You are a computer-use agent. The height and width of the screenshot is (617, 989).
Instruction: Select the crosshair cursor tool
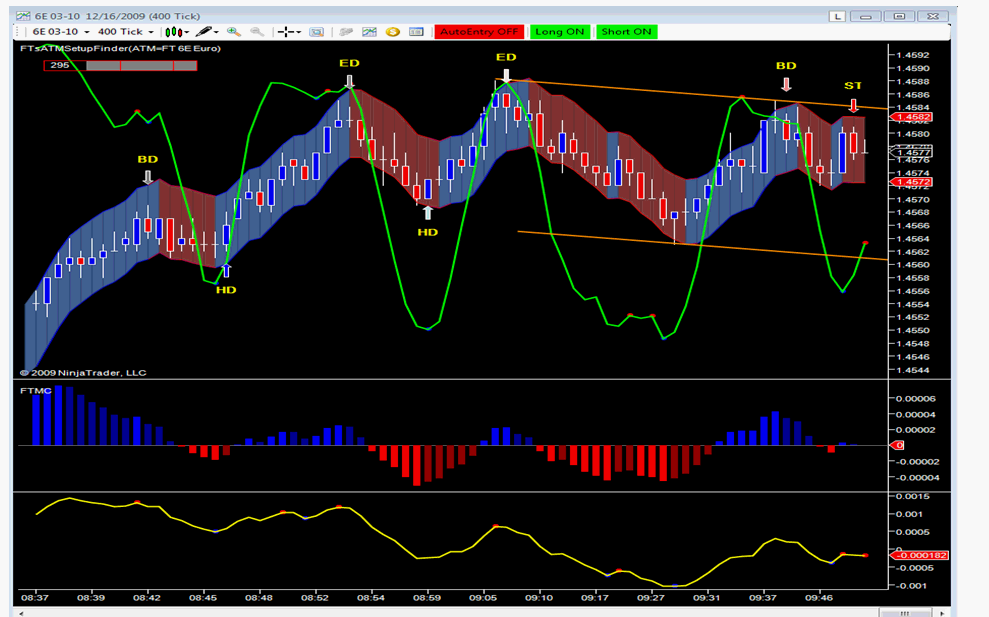[x=286, y=32]
